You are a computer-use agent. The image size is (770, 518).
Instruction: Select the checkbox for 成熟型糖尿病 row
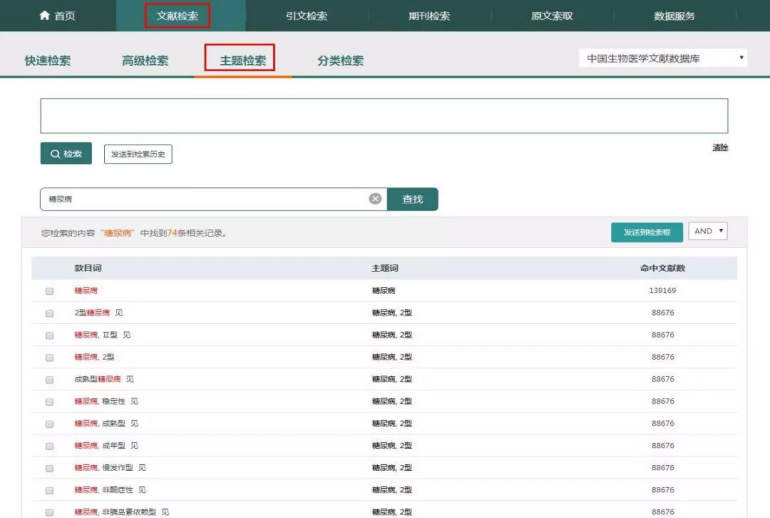pos(49,380)
